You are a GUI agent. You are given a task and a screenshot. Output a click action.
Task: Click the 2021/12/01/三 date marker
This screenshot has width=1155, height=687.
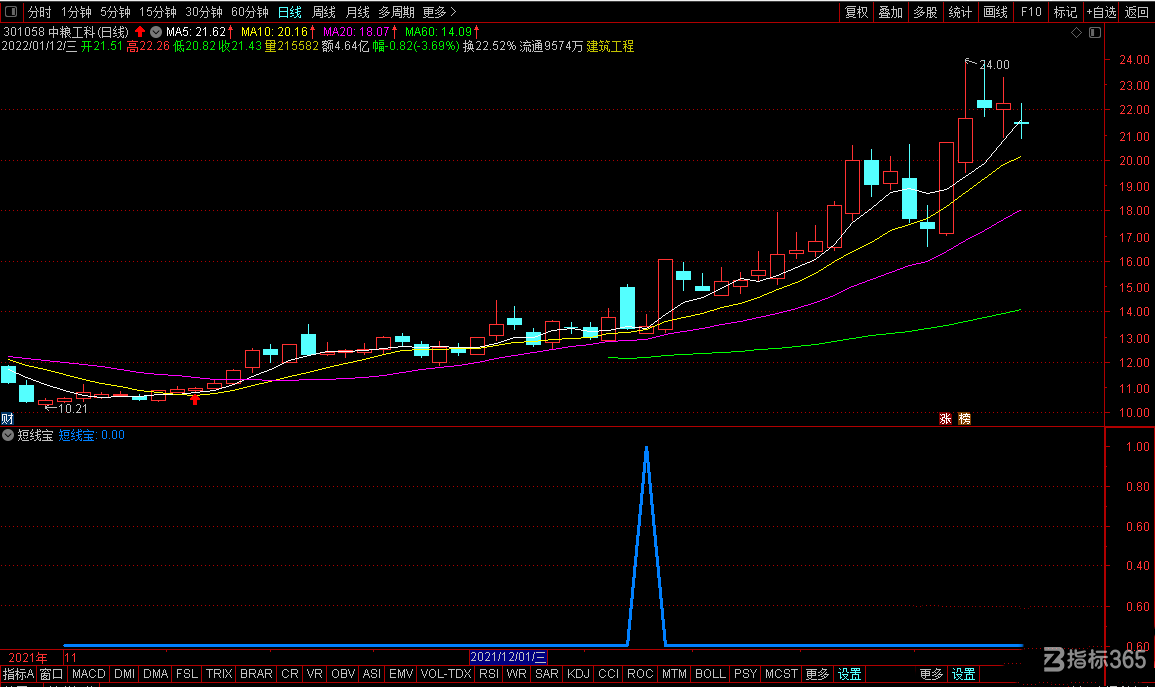pos(508,658)
